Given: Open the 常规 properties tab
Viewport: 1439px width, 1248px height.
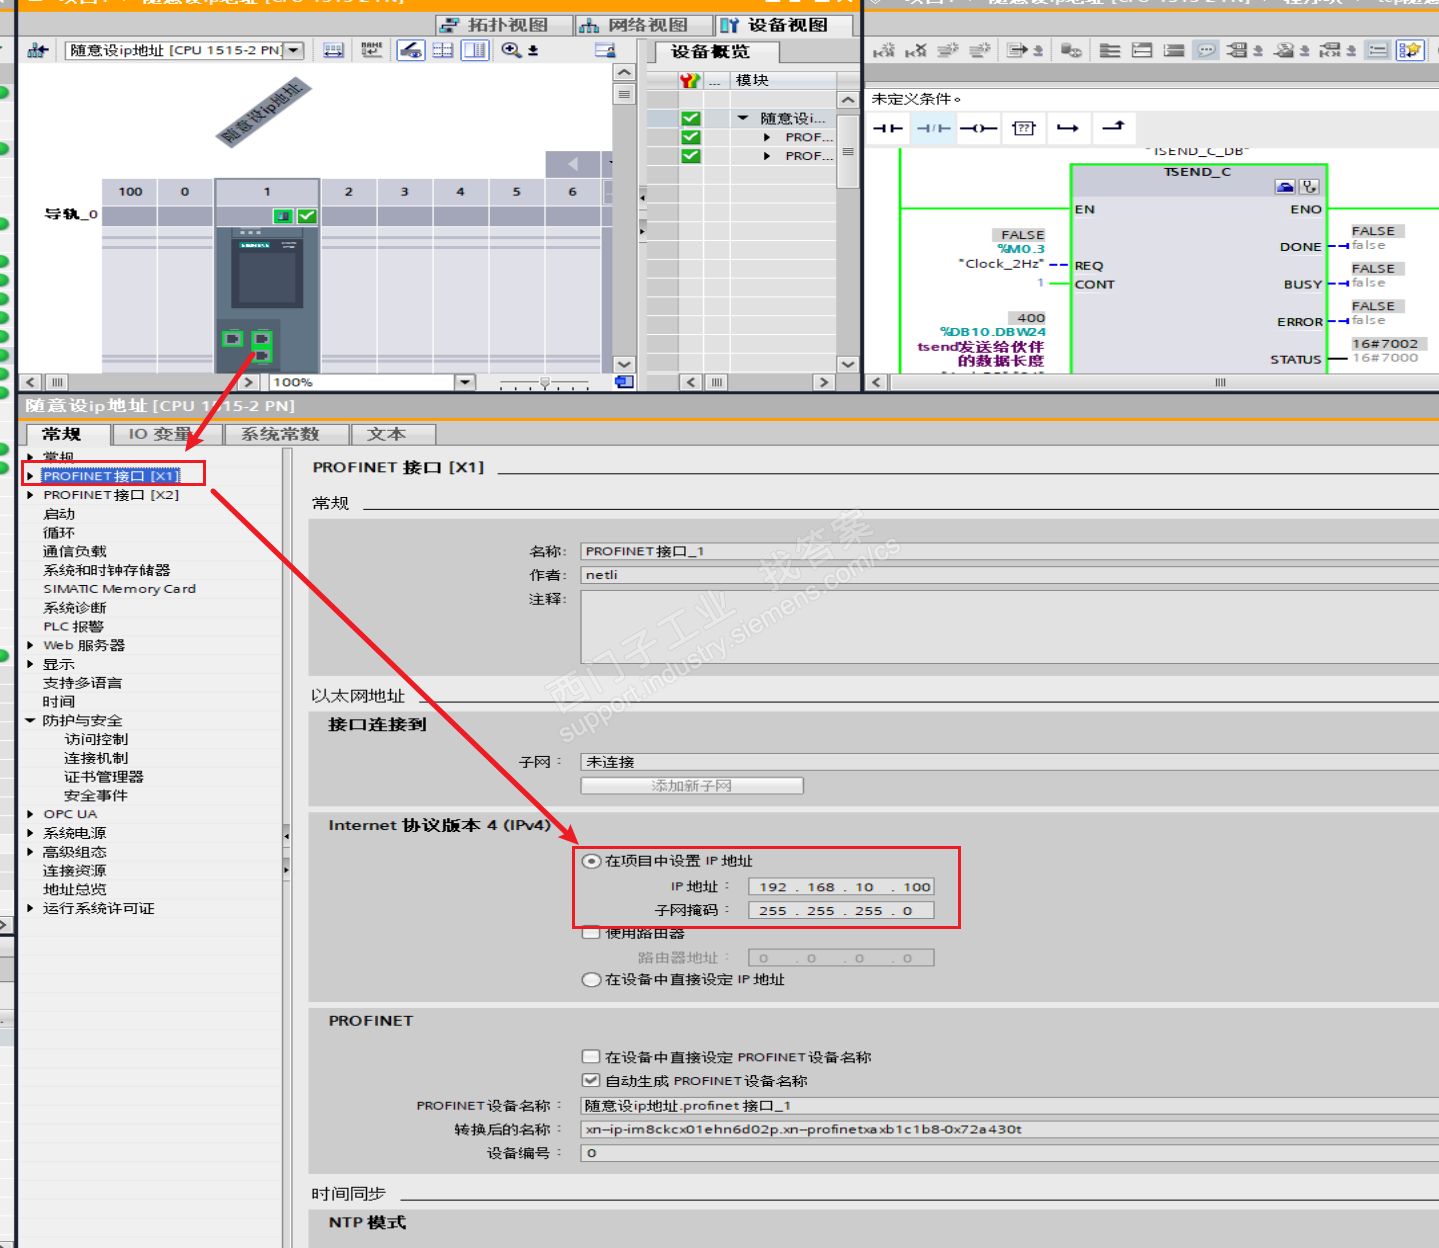Looking at the screenshot, I should pyautogui.click(x=66, y=434).
